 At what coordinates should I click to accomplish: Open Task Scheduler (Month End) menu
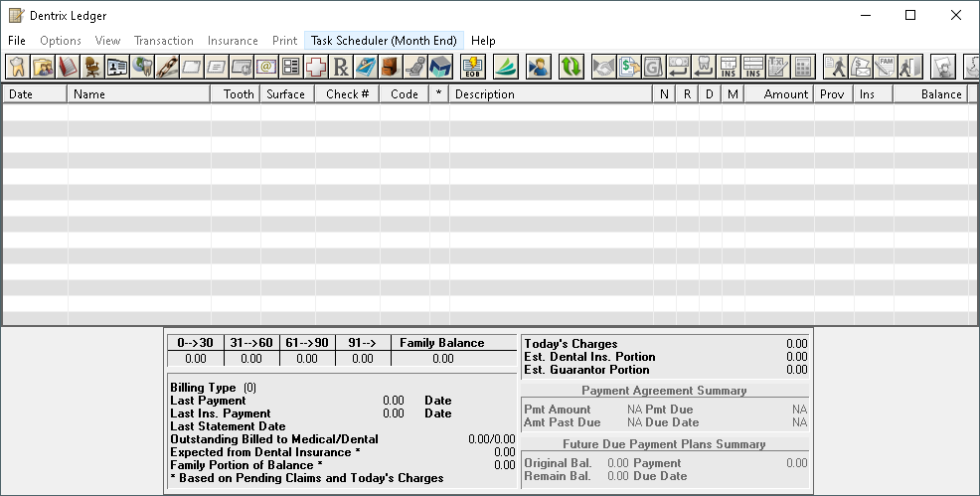384,41
